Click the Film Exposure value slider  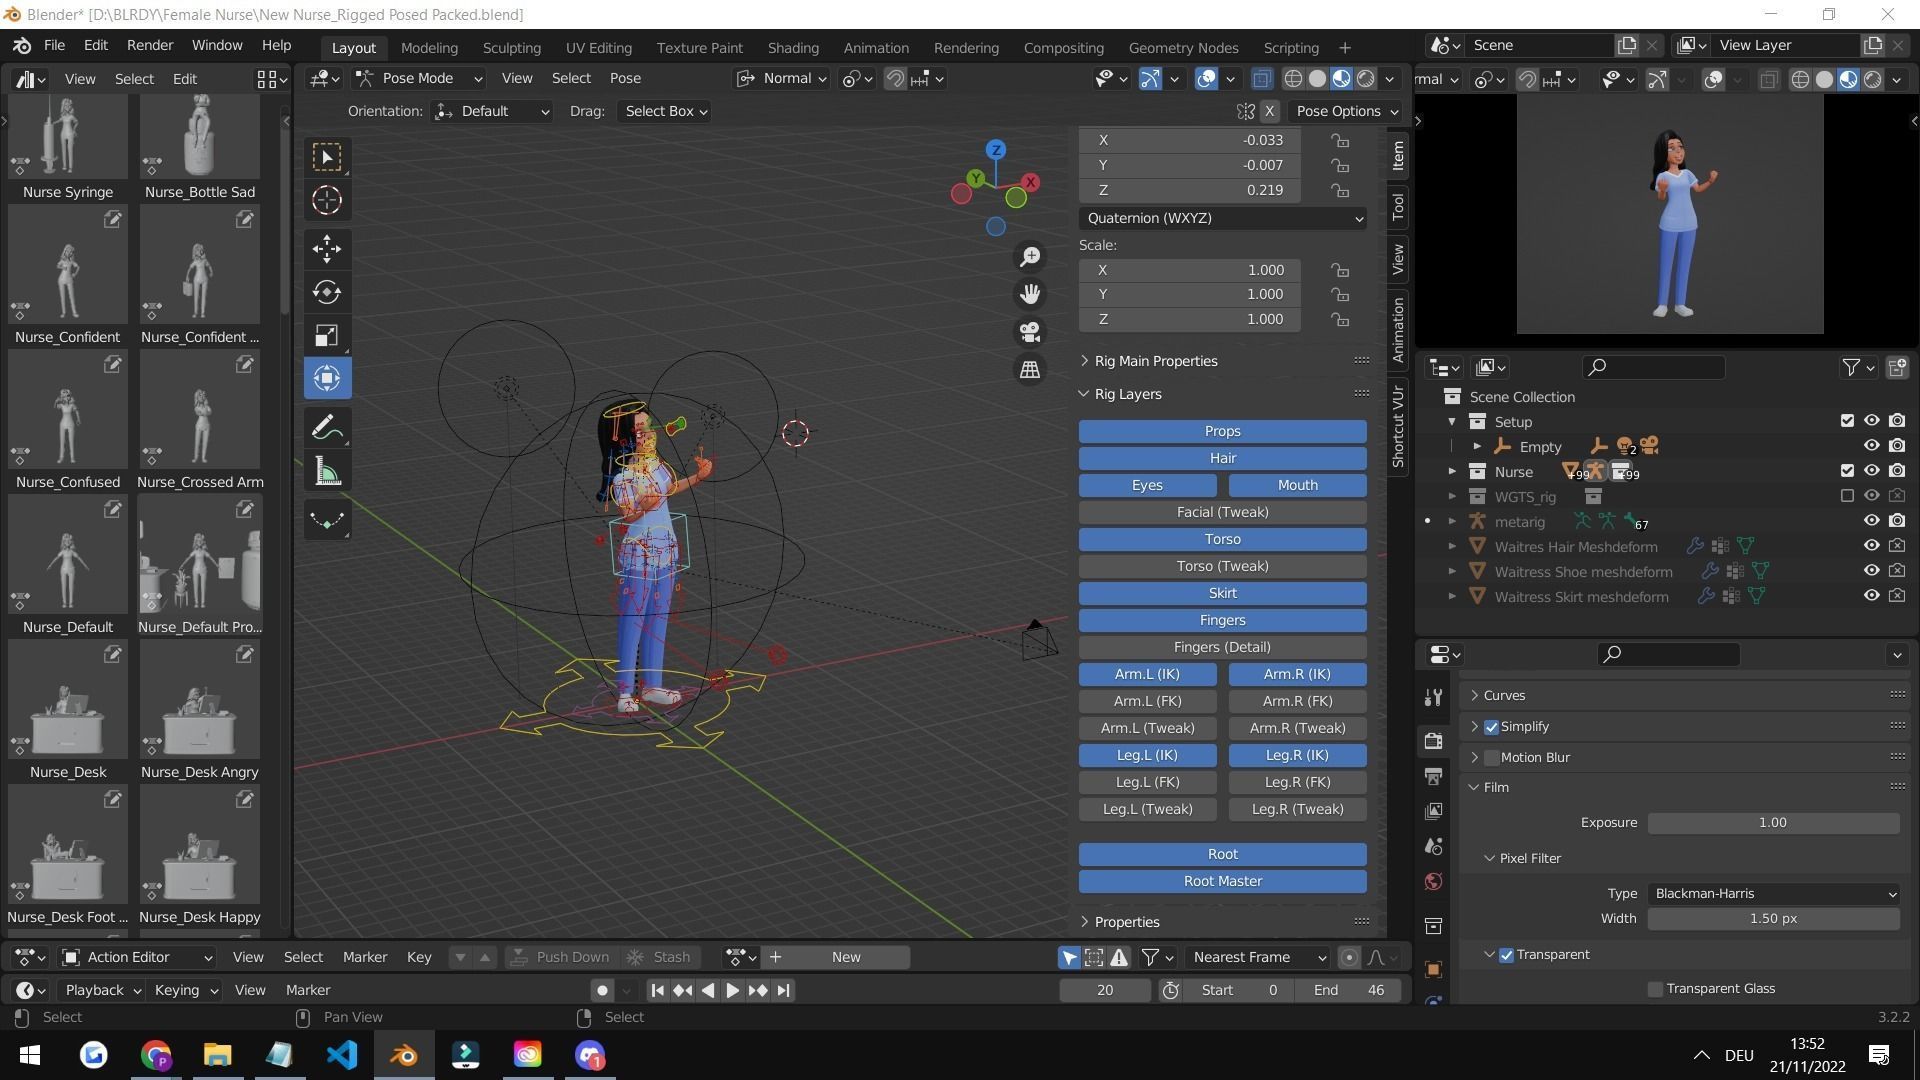coord(1774,823)
